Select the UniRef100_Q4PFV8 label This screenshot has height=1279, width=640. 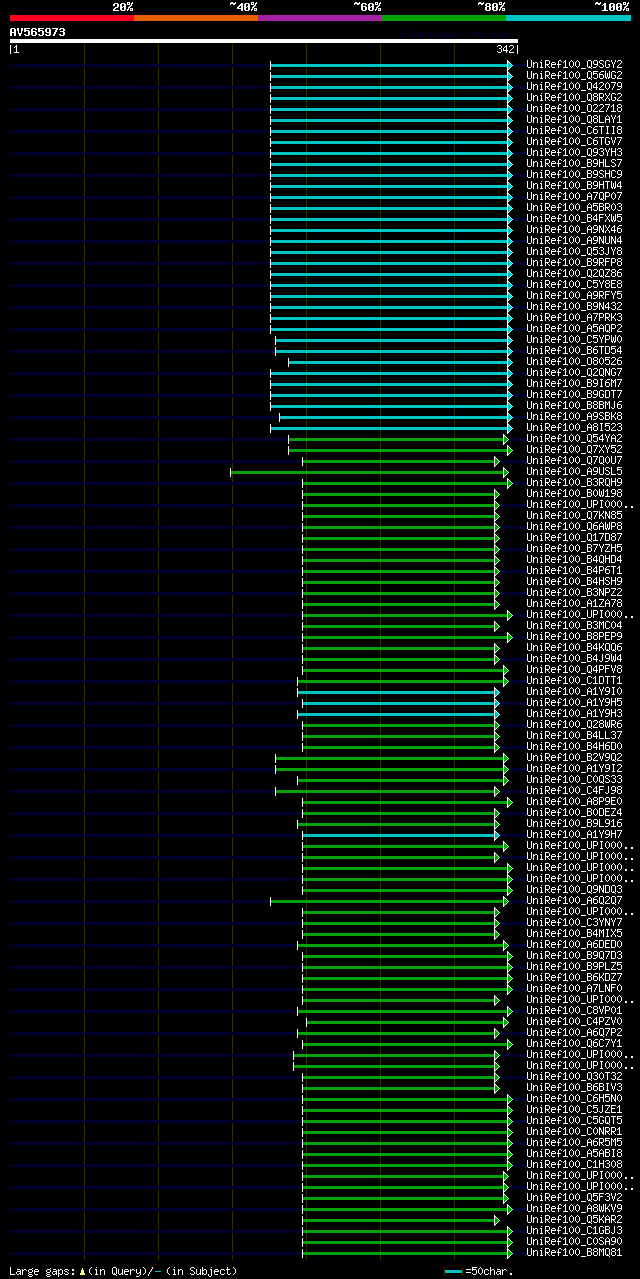(x=574, y=669)
